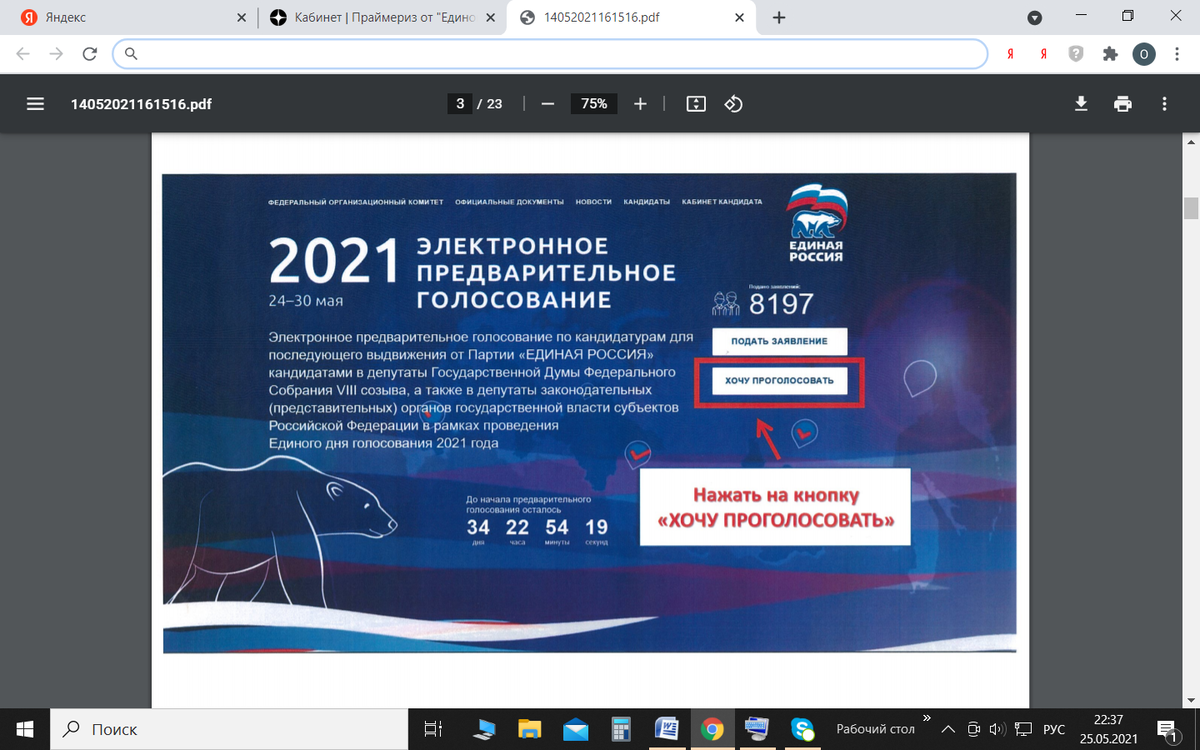Screen dimensions: 1200x750
Task: Open the monitor app beside Skype
Action: [757, 728]
